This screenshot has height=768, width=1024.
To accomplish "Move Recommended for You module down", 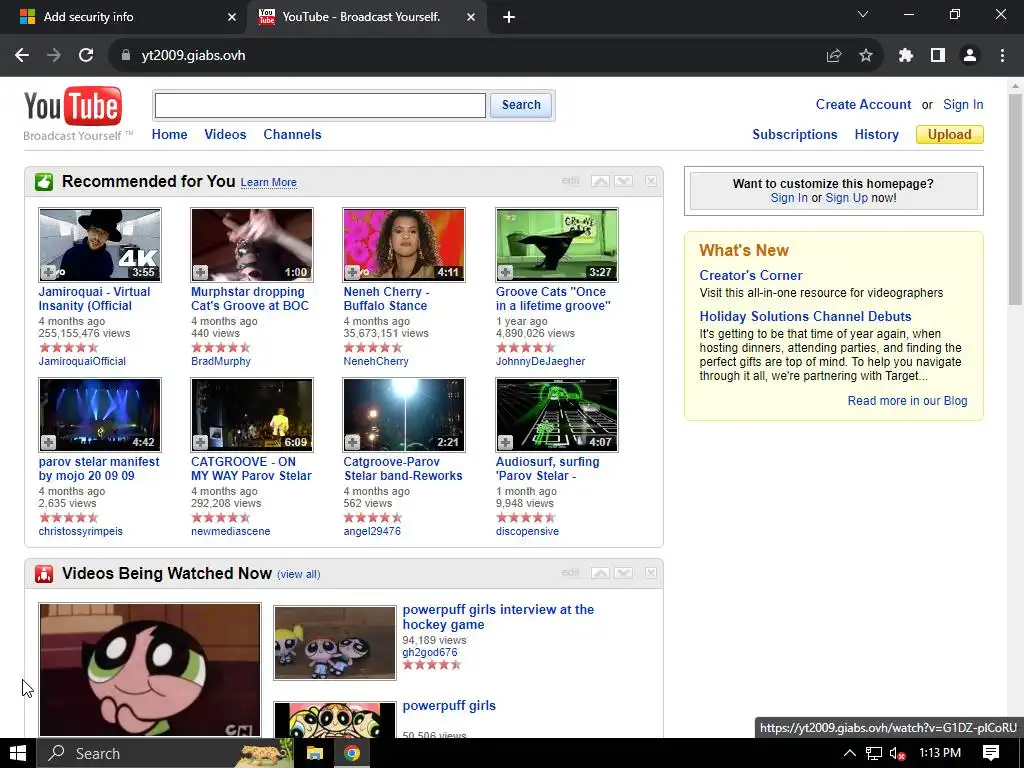I will coord(624,181).
